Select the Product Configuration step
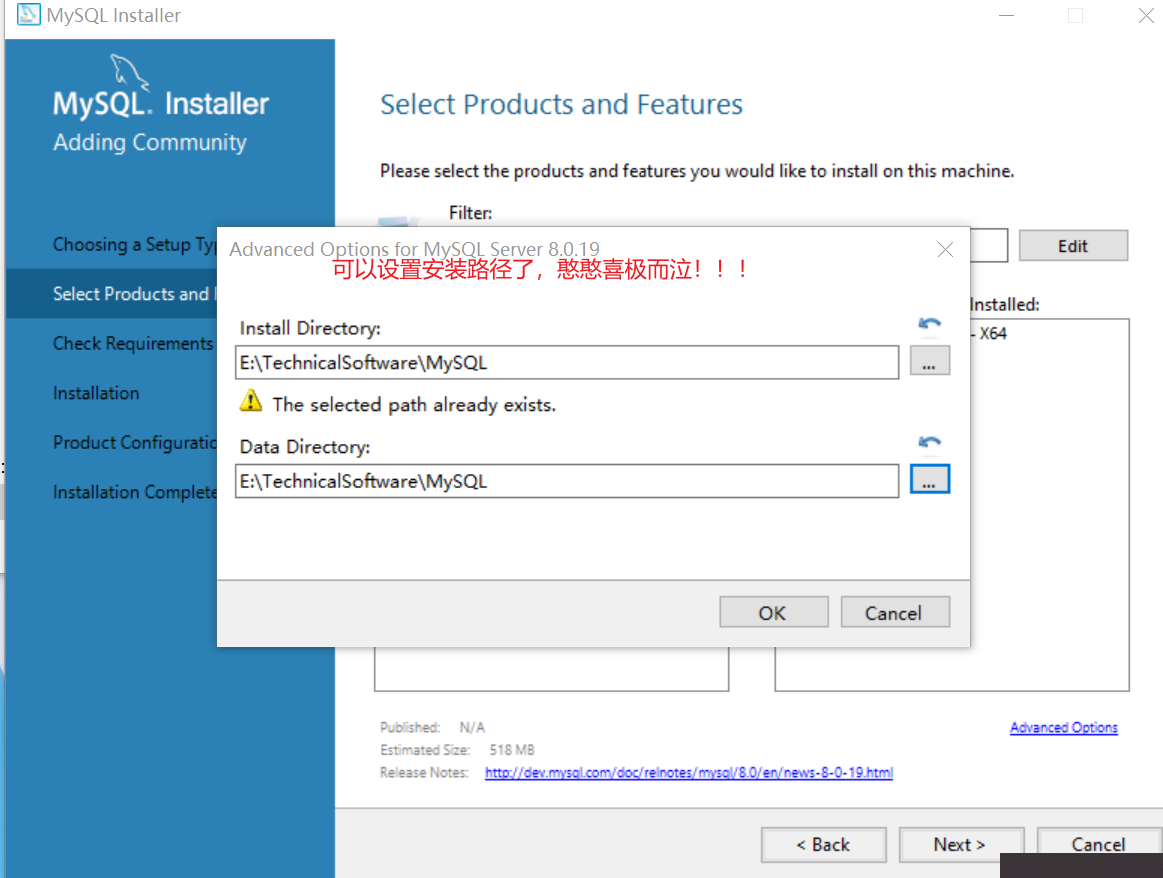Screen dimensions: 1163x878 point(134,443)
